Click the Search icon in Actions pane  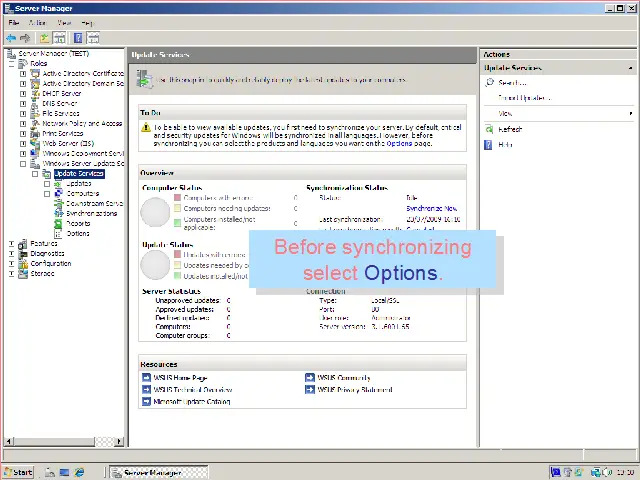pyautogui.click(x=489, y=82)
